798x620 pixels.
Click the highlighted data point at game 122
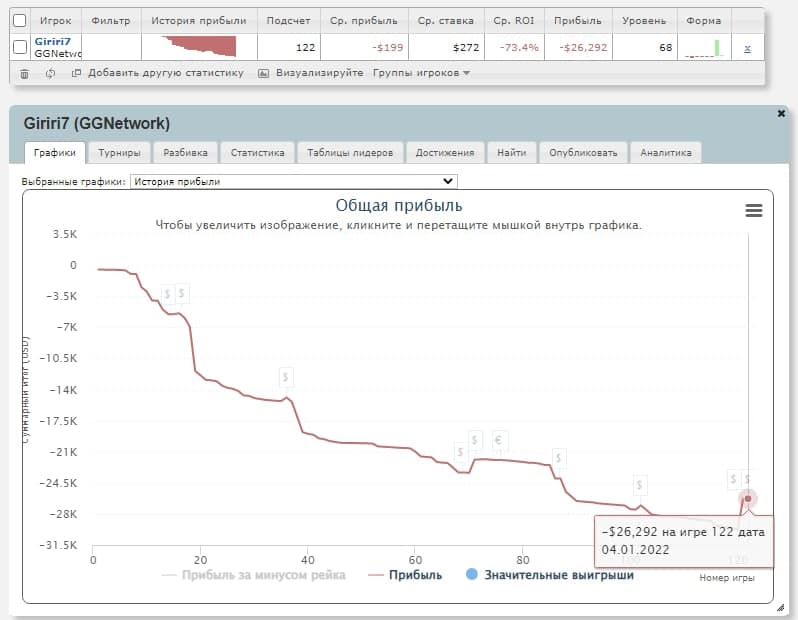click(x=747, y=499)
